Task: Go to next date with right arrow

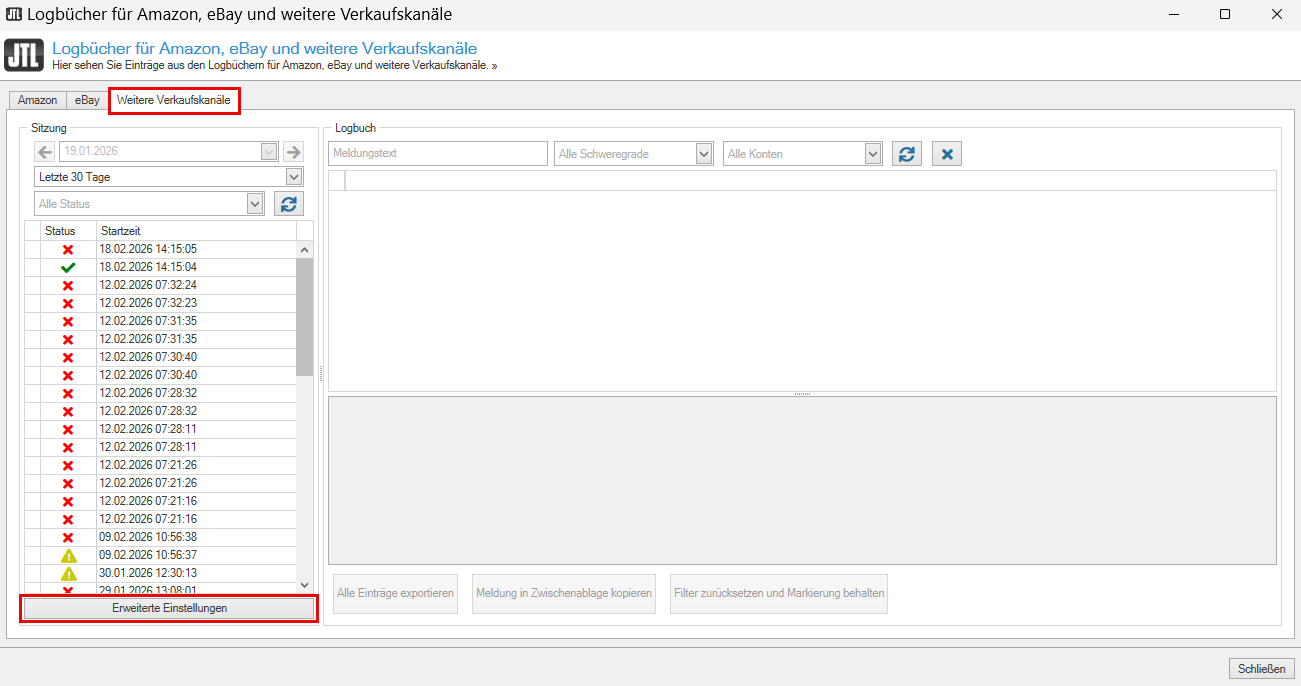Action: click(293, 152)
